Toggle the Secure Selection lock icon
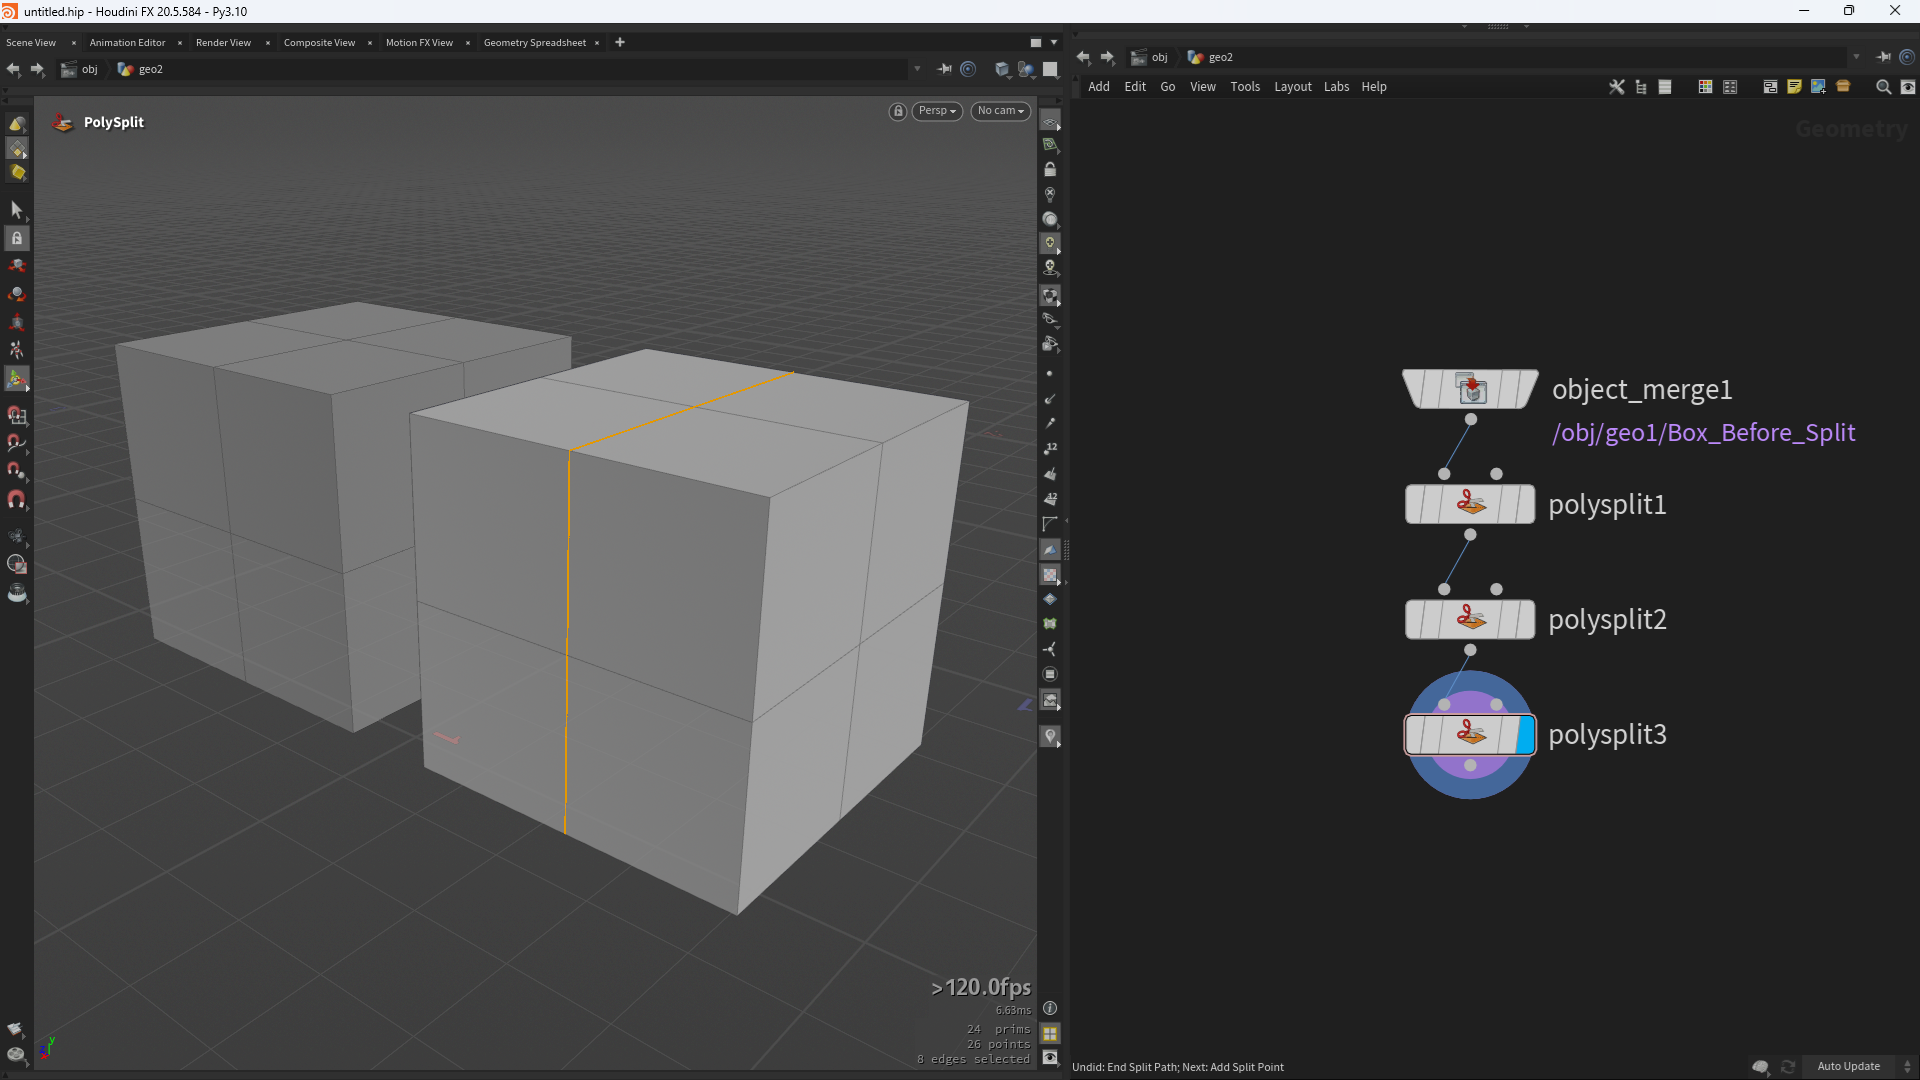 click(x=16, y=238)
